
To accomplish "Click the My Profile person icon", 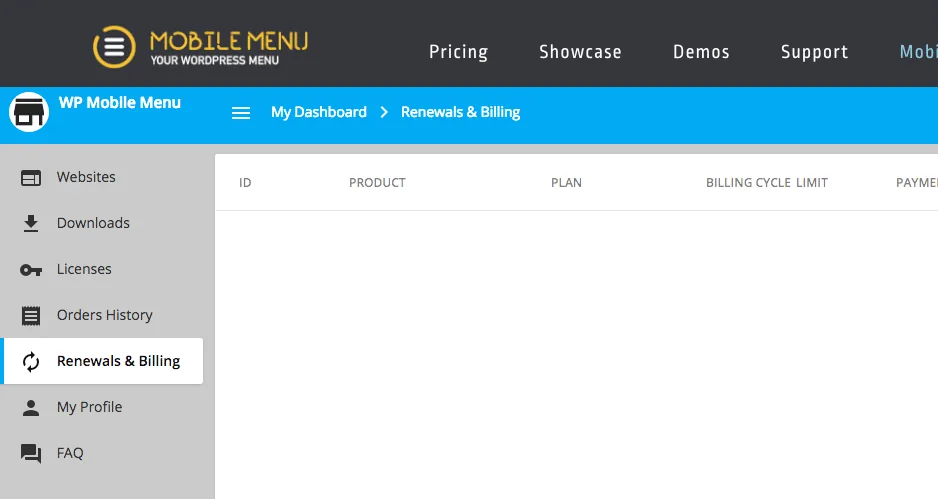I will click(31, 407).
